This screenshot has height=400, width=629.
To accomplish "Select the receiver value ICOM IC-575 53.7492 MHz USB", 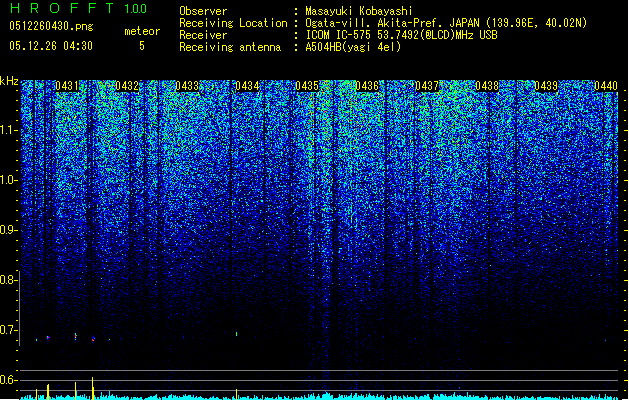I will [401, 35].
